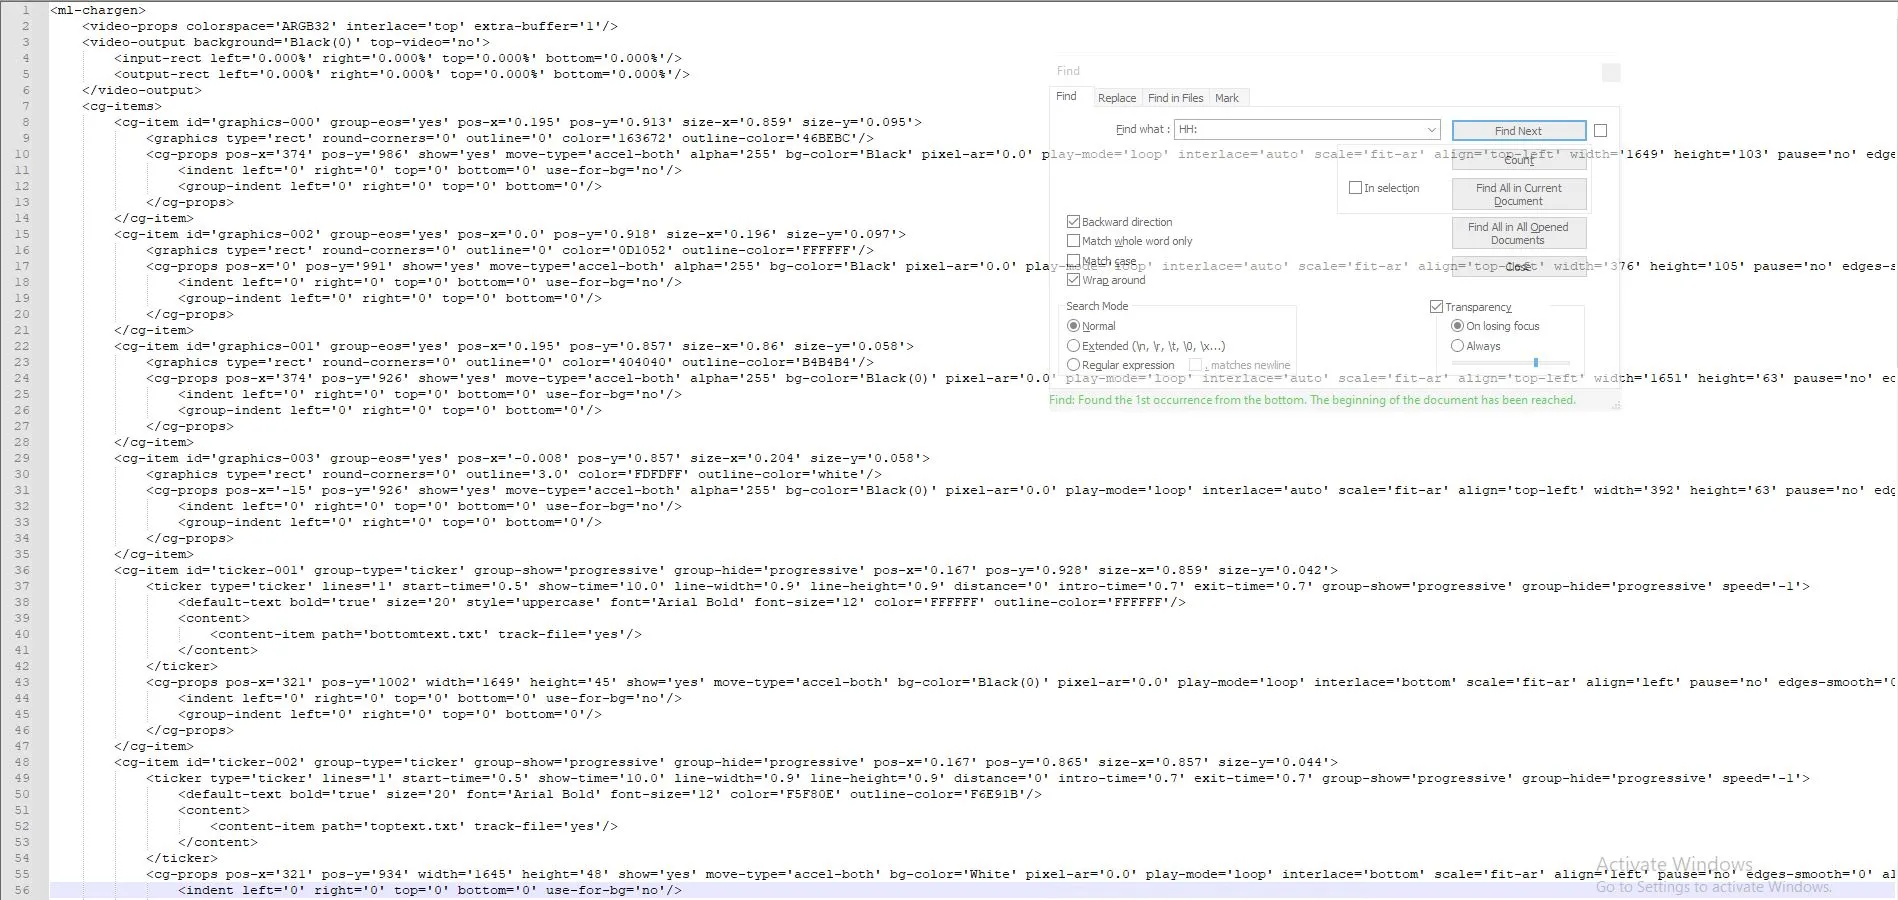Select the Extended search mode radio
Screen dimensions: 1898x900
[1073, 346]
